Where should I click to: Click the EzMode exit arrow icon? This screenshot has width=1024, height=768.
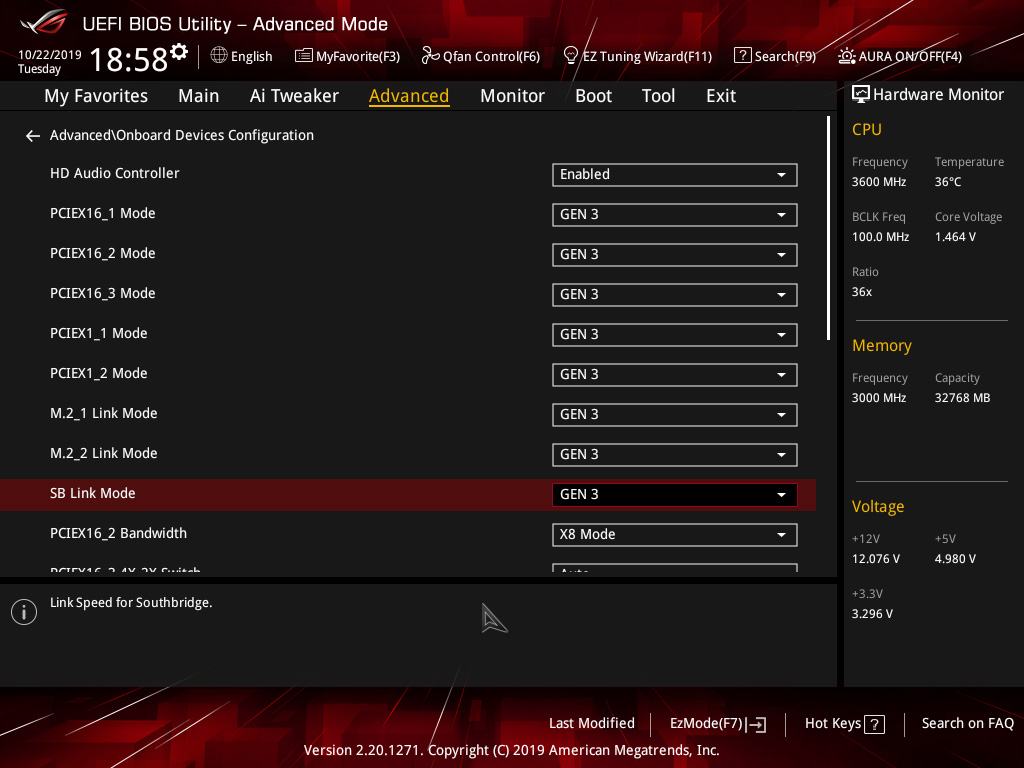(x=756, y=724)
